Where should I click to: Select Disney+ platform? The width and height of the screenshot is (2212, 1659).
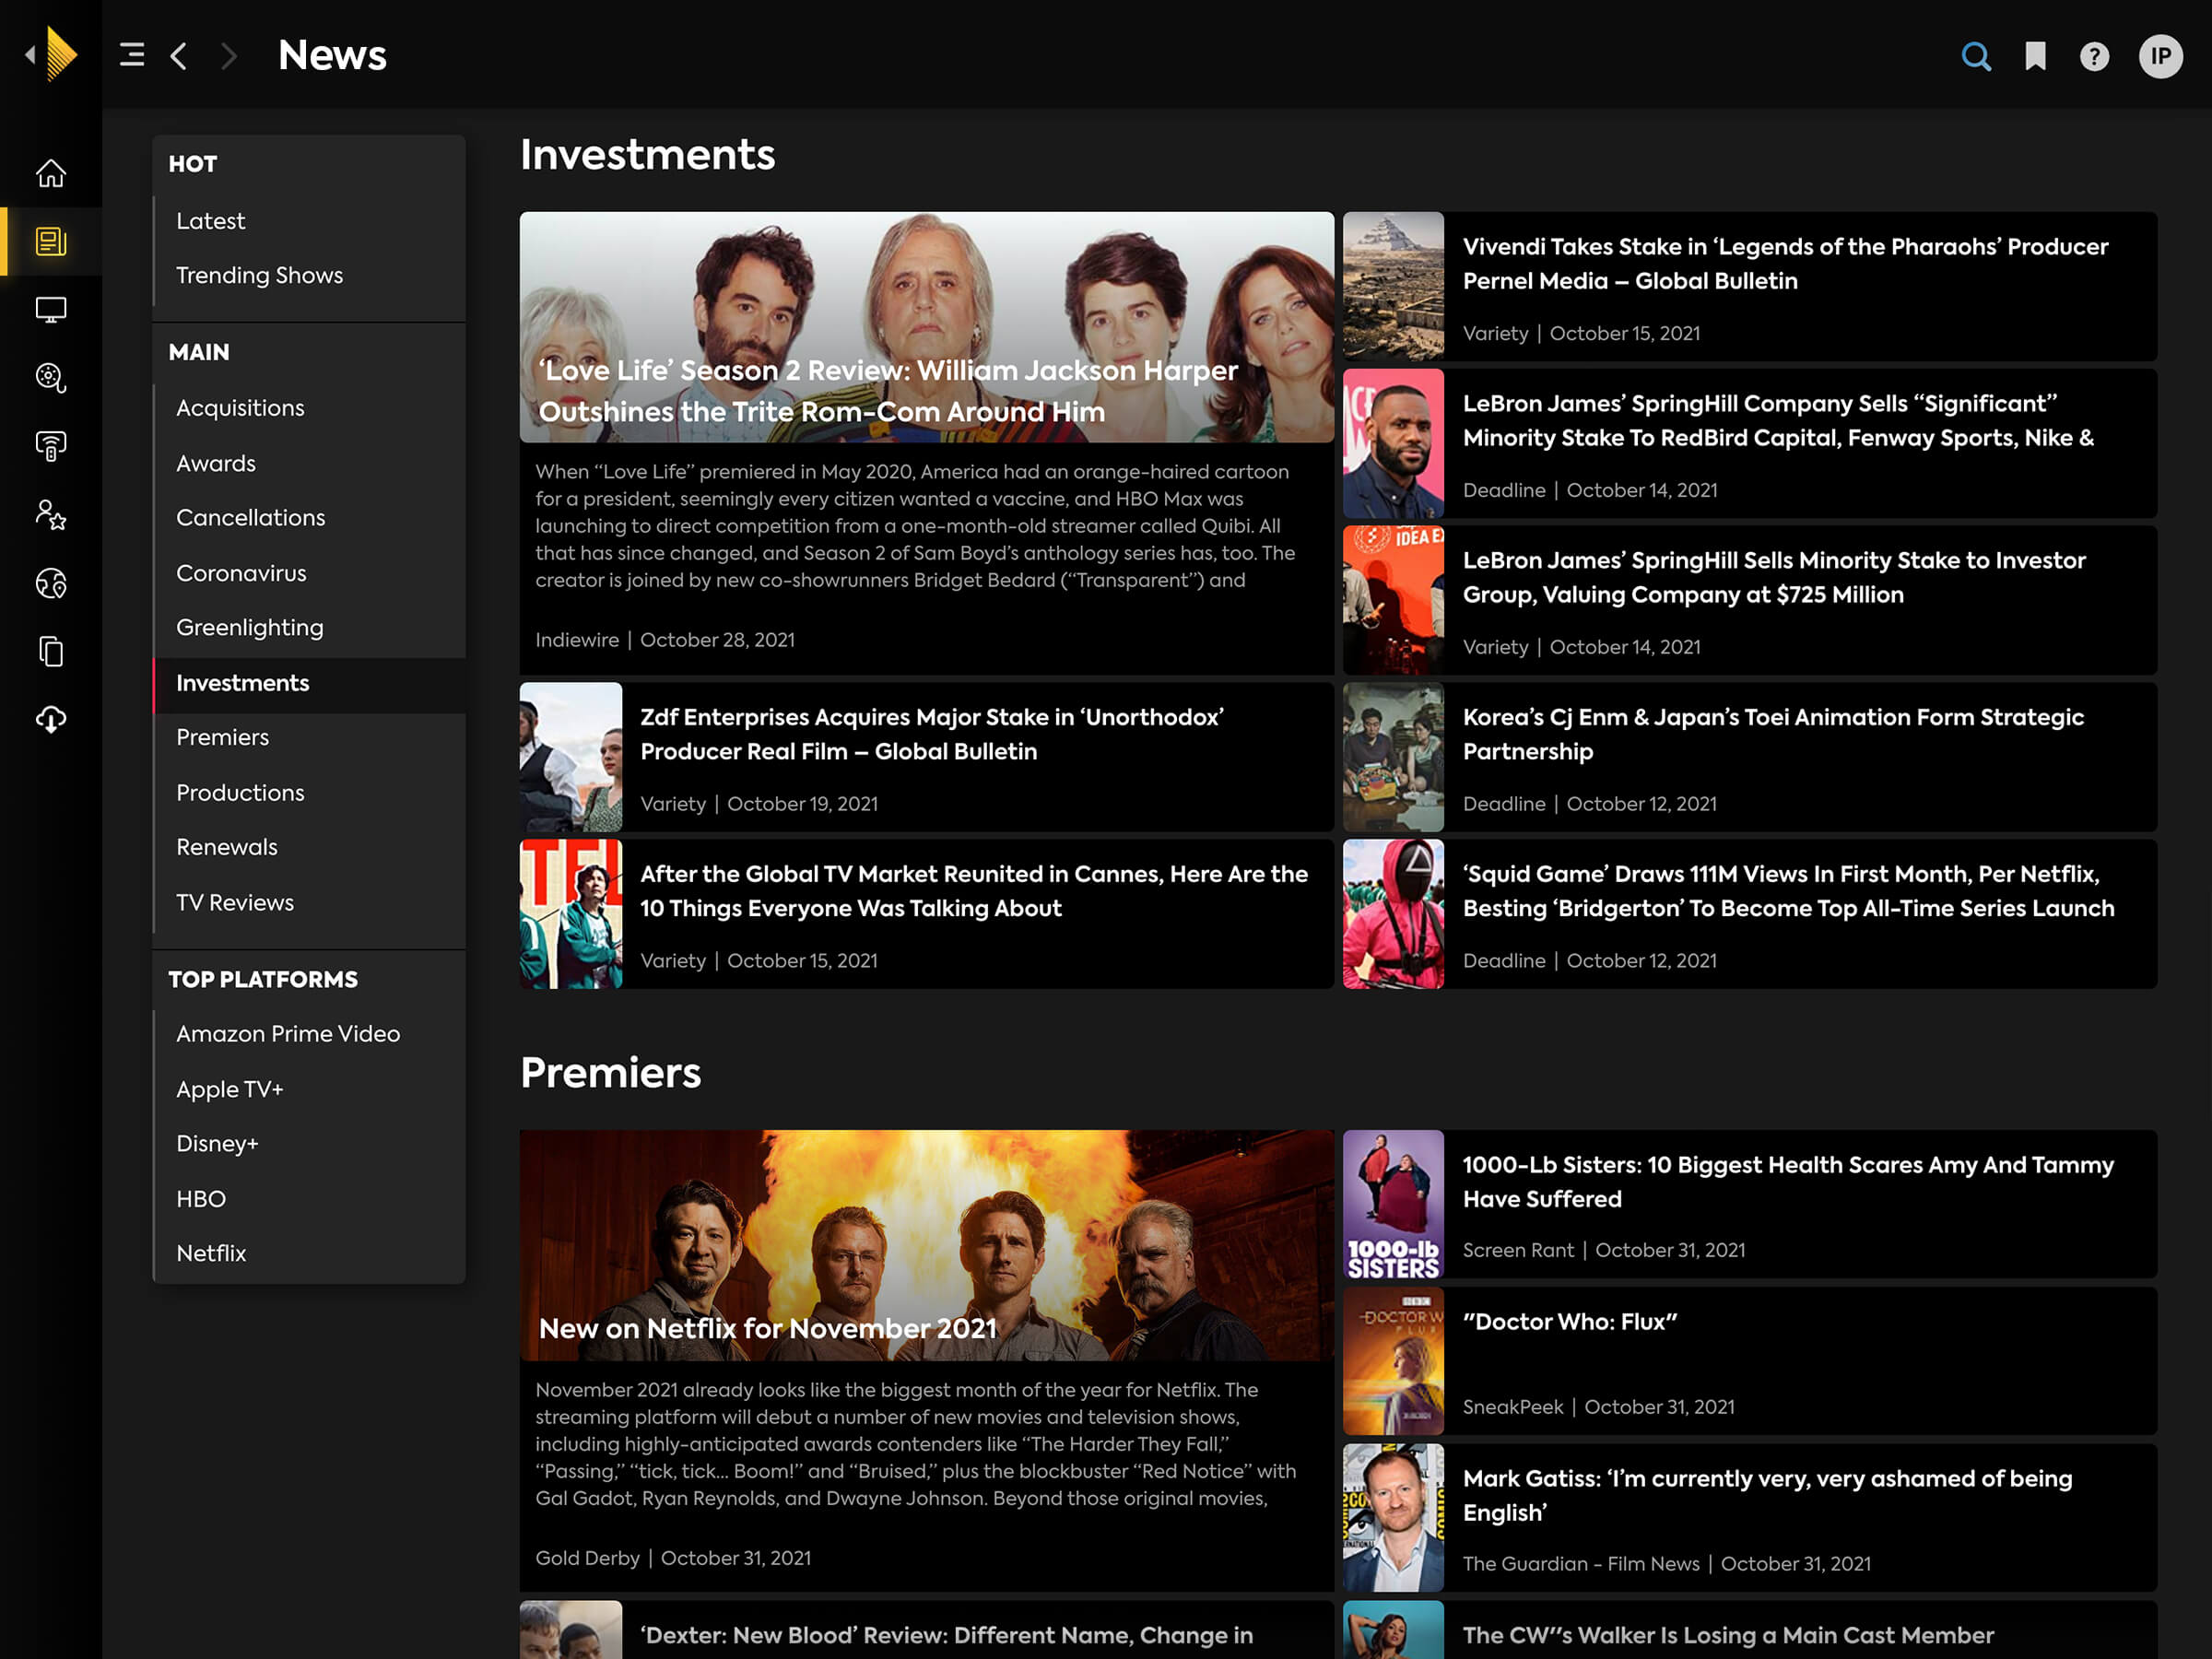pyautogui.click(x=310, y=1143)
